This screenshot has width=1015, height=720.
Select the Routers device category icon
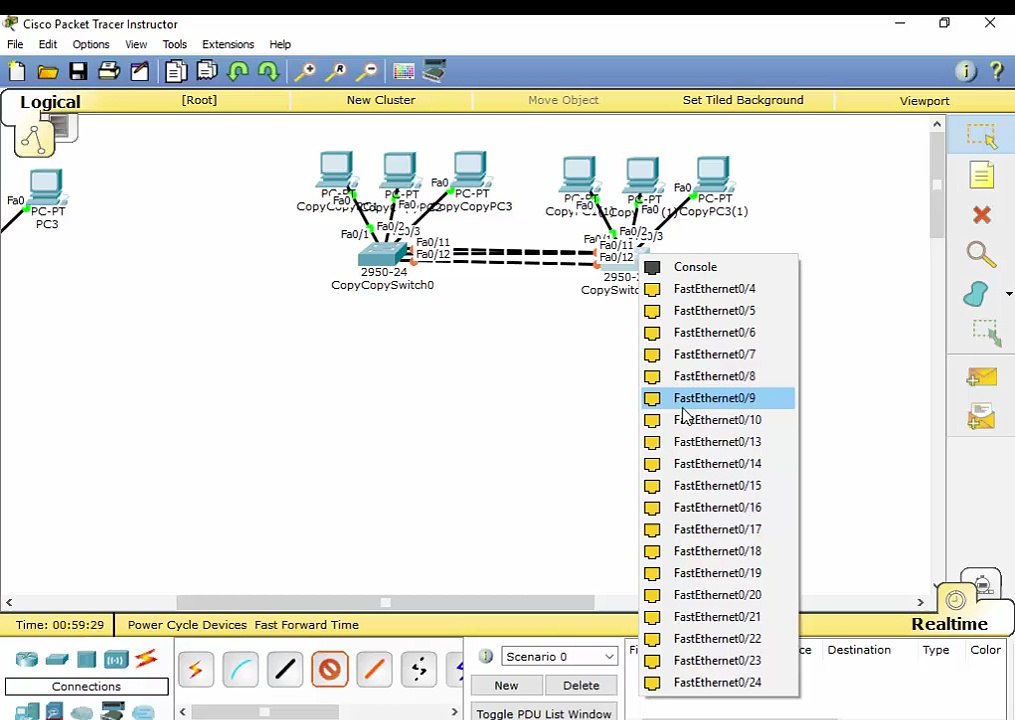tap(27, 659)
